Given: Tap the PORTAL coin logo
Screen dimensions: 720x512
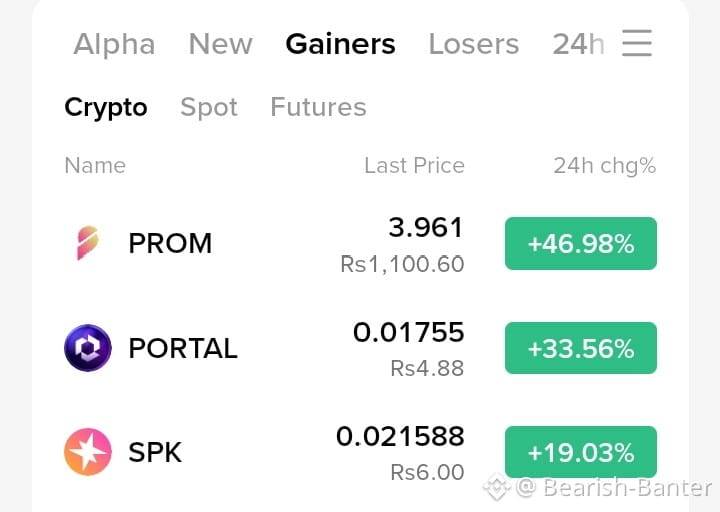Looking at the screenshot, I should [x=88, y=348].
